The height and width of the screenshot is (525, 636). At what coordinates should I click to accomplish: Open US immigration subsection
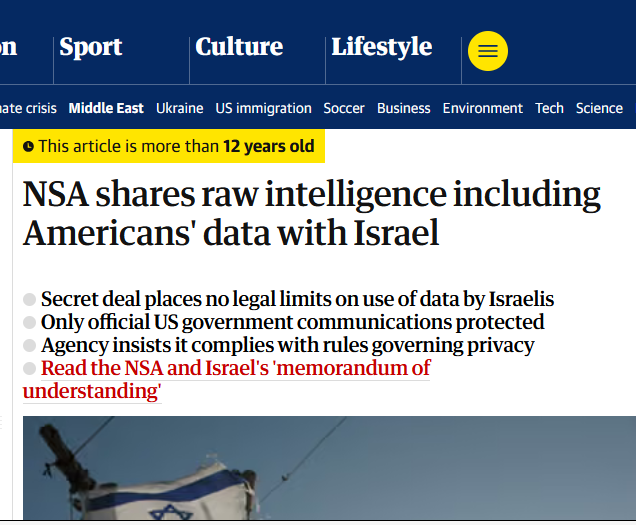tap(264, 109)
